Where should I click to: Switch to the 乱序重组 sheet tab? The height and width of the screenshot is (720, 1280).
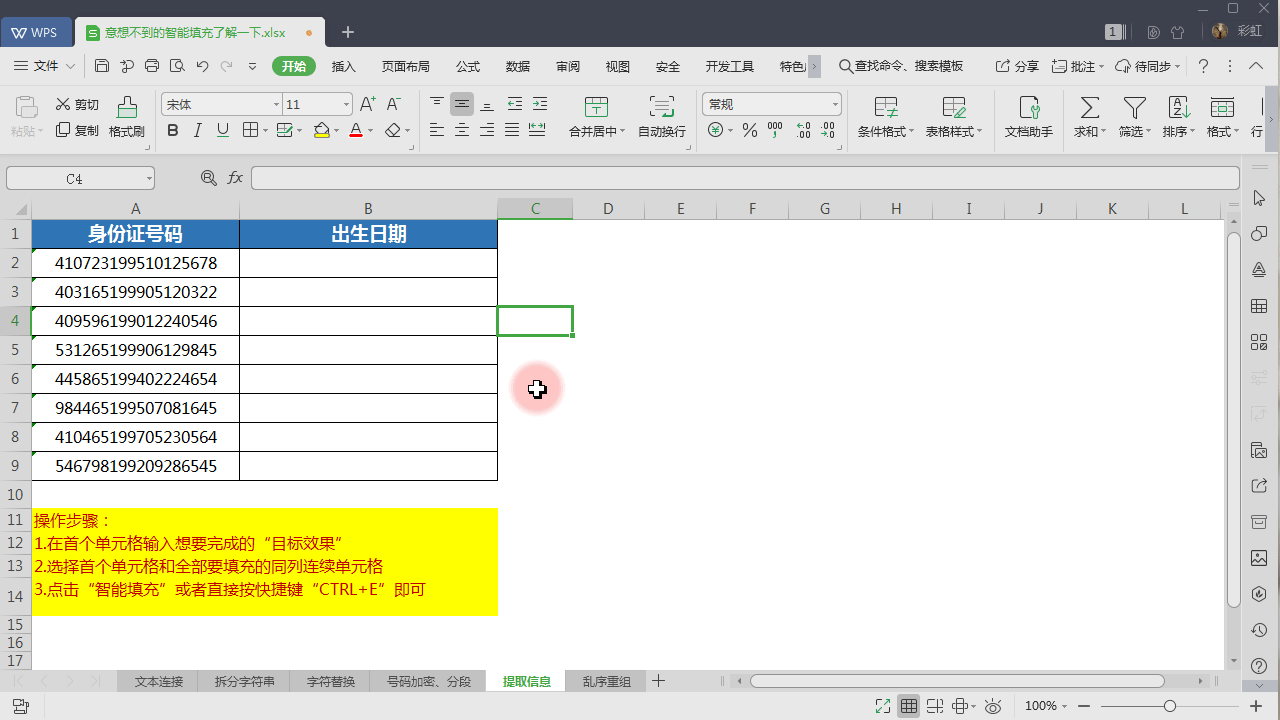coord(606,681)
